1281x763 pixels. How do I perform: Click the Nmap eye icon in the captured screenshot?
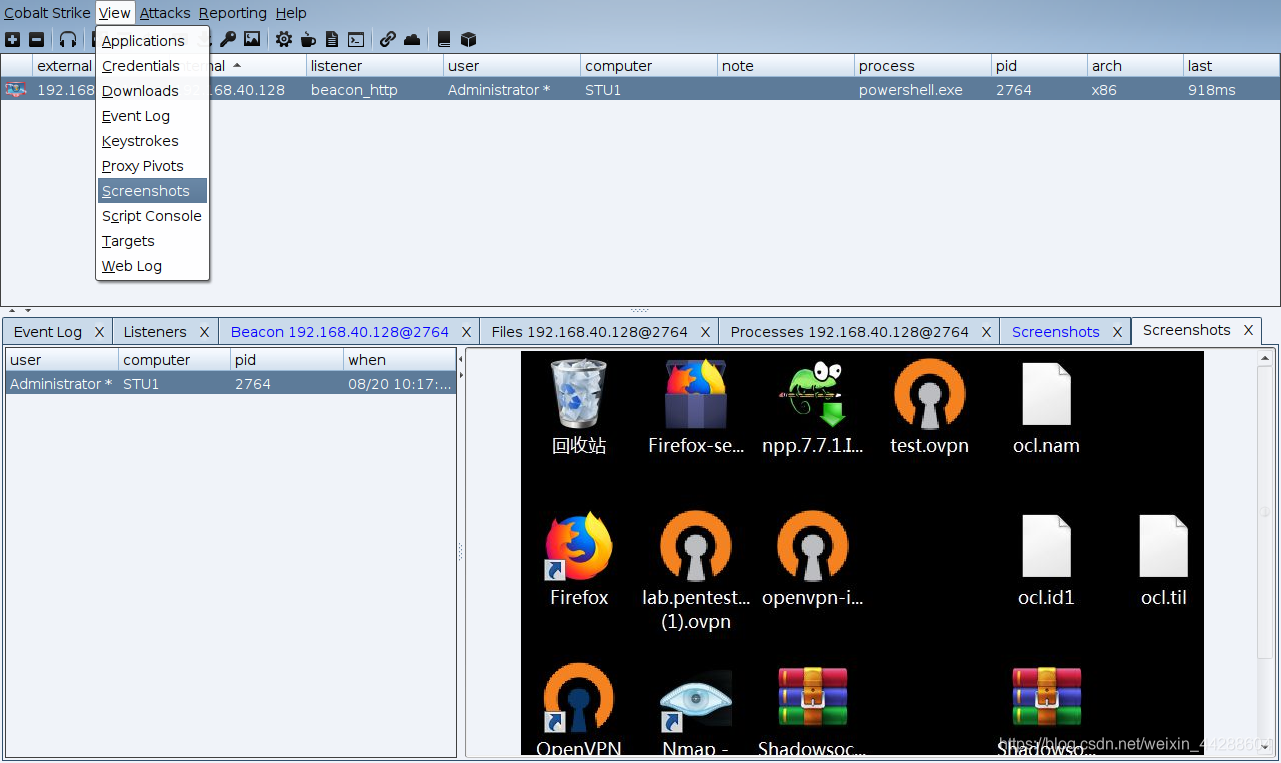pos(696,700)
